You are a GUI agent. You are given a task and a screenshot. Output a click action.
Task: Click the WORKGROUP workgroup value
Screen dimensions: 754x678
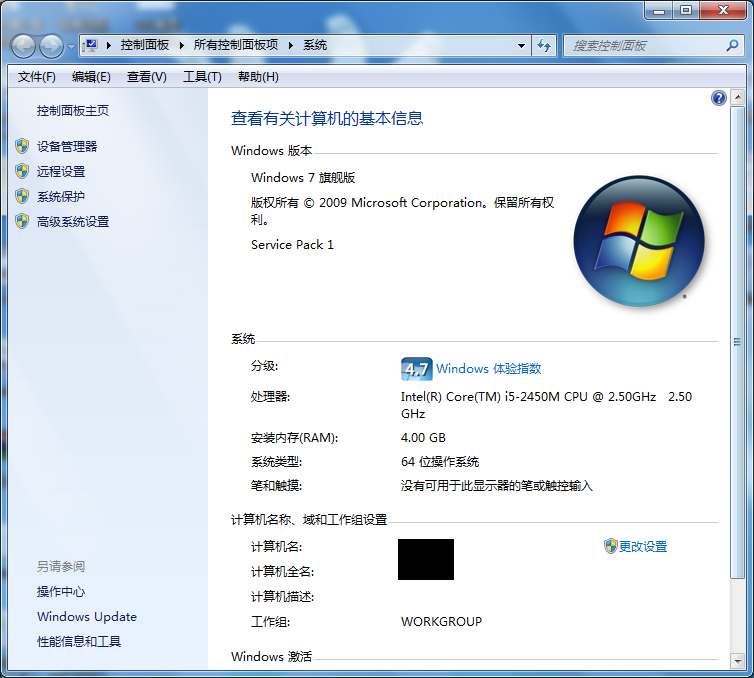coord(441,621)
